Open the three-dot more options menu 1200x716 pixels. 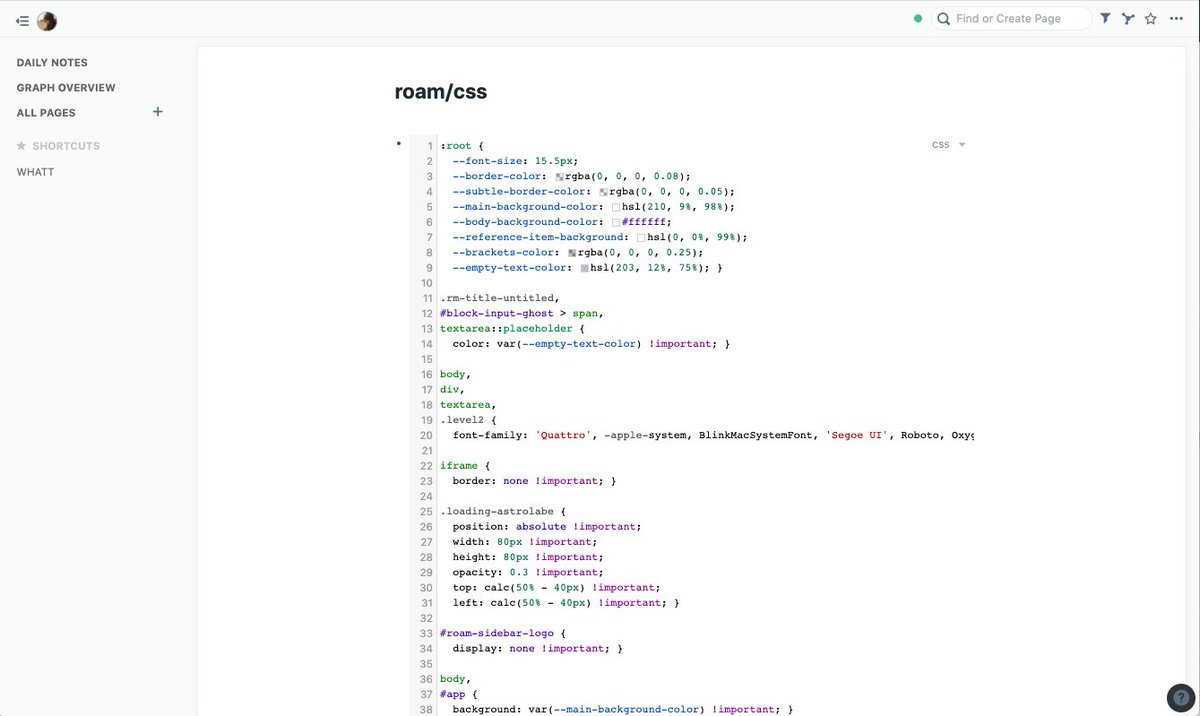coord(1176,18)
